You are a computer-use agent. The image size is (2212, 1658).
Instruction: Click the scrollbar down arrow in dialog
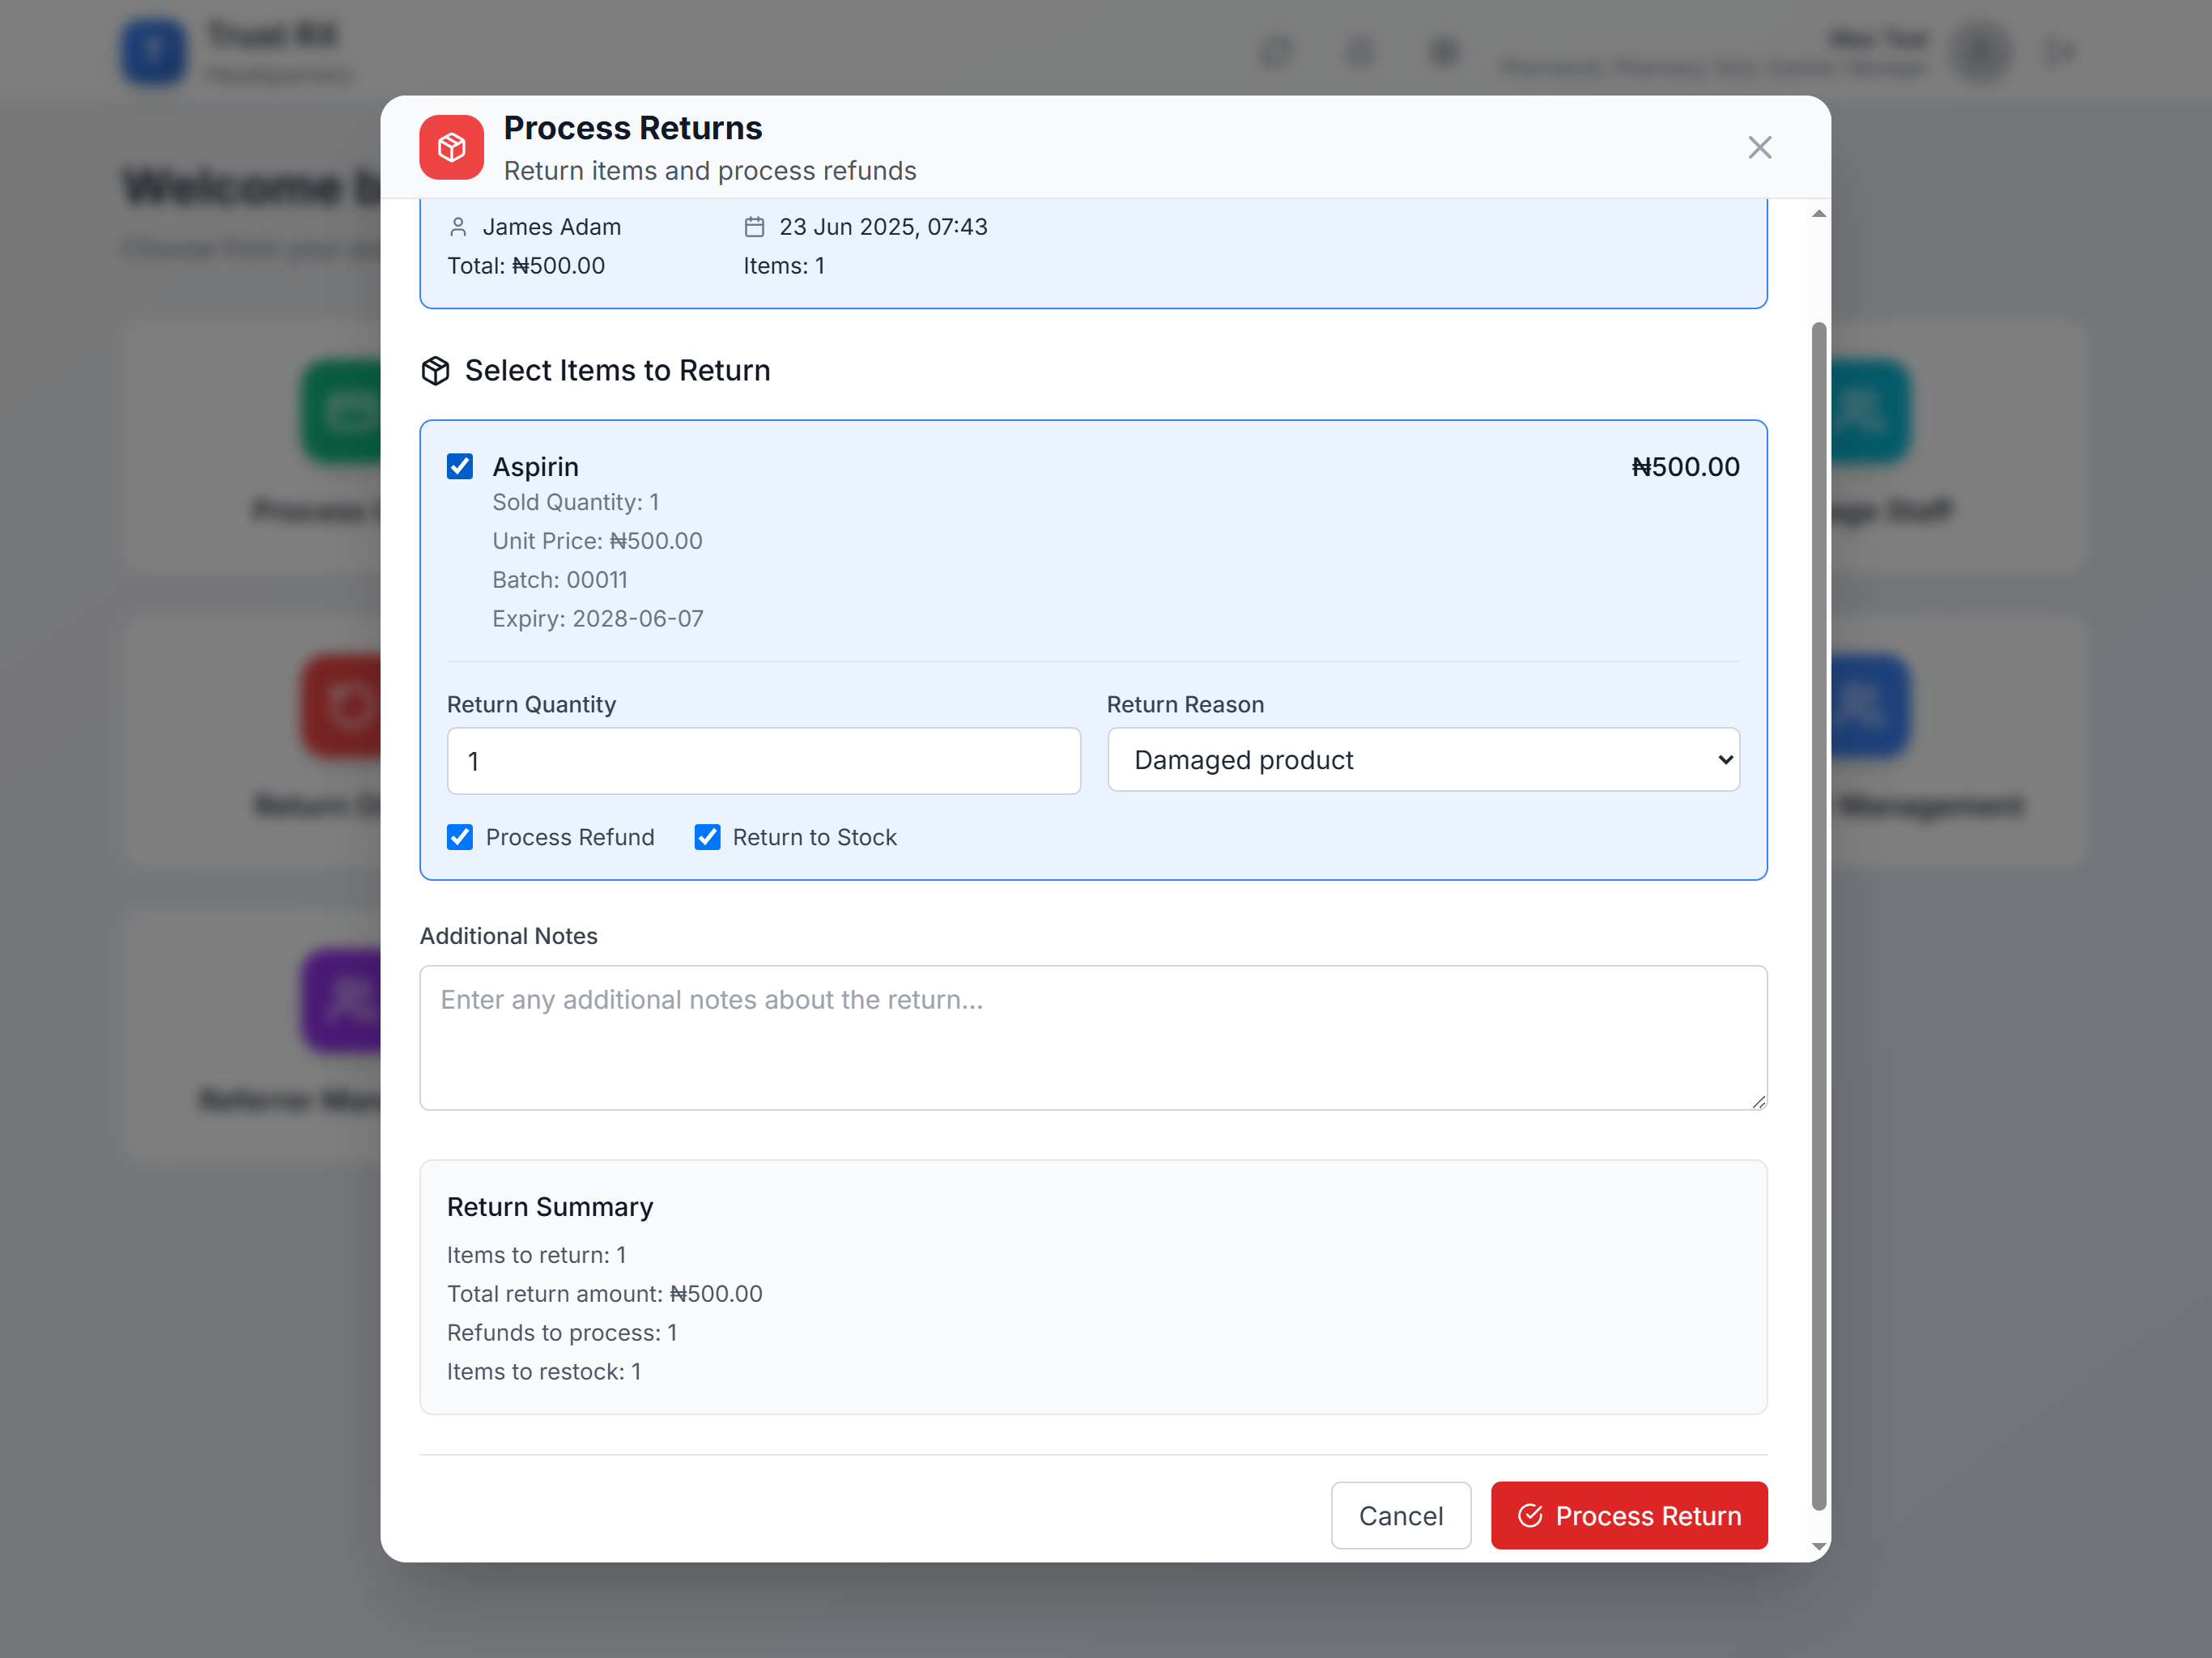point(1819,1546)
